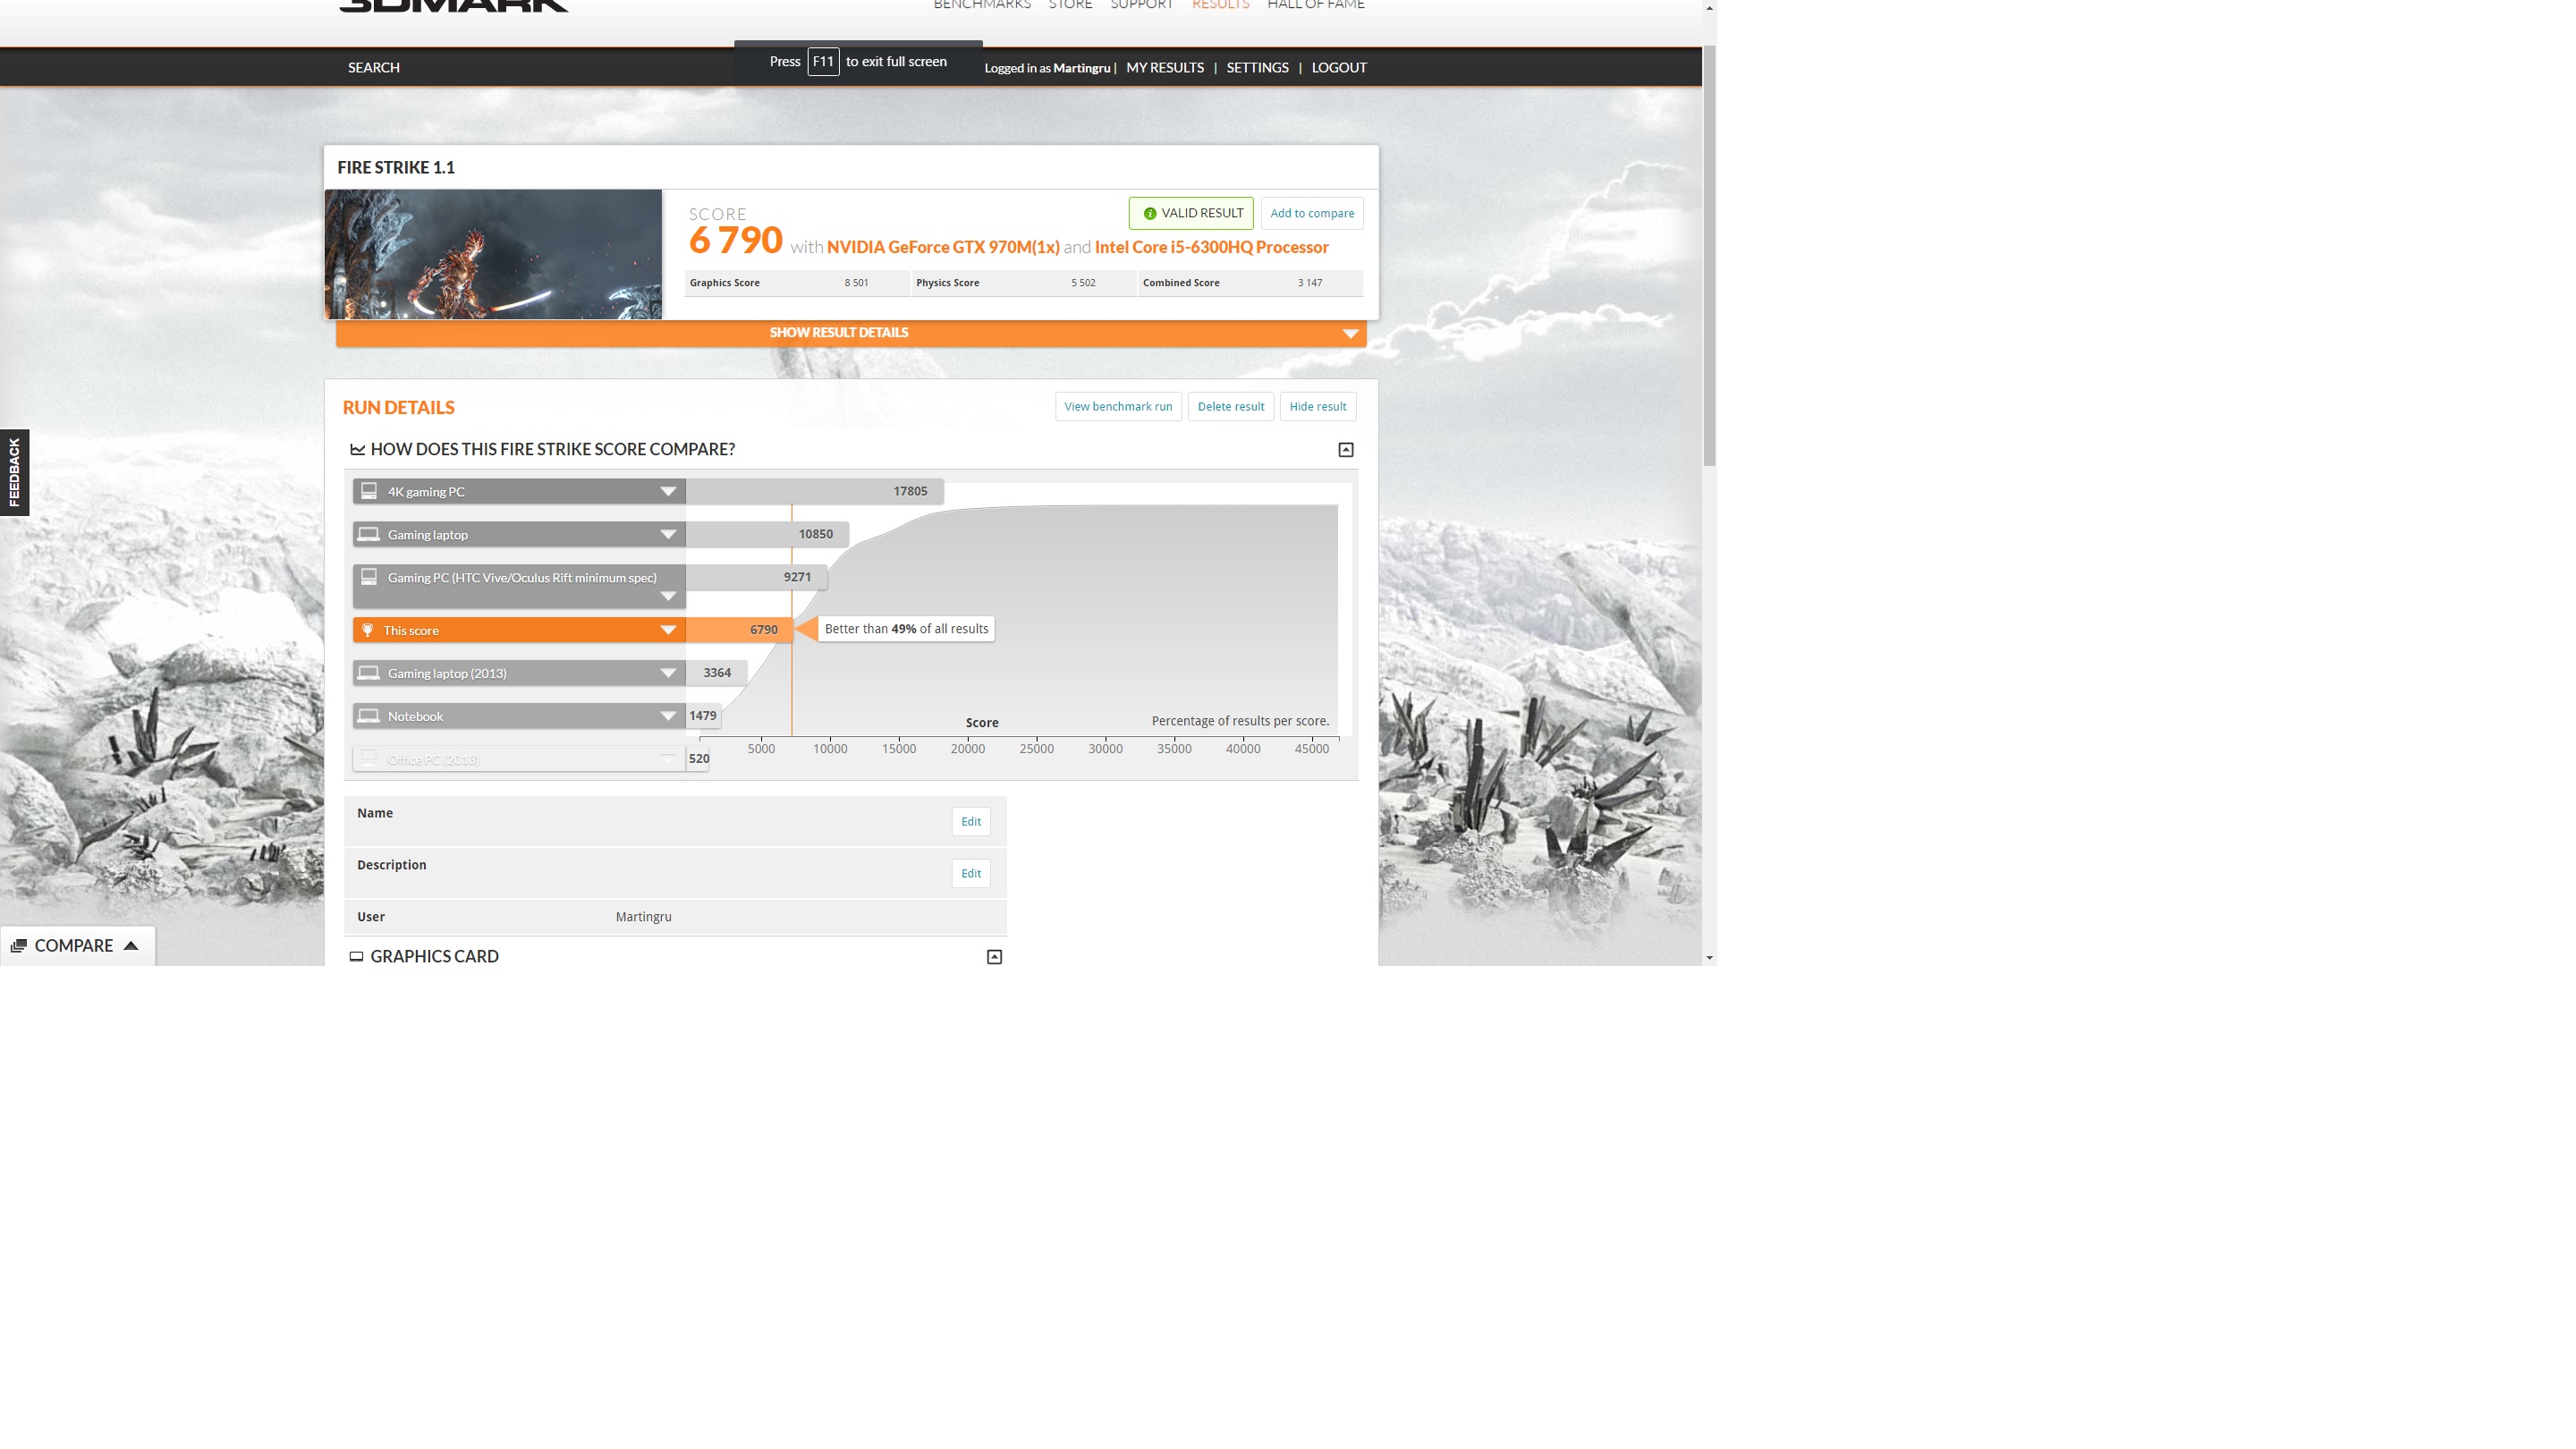
Task: Click Physics Score value 5 502
Action: pyautogui.click(x=1083, y=283)
